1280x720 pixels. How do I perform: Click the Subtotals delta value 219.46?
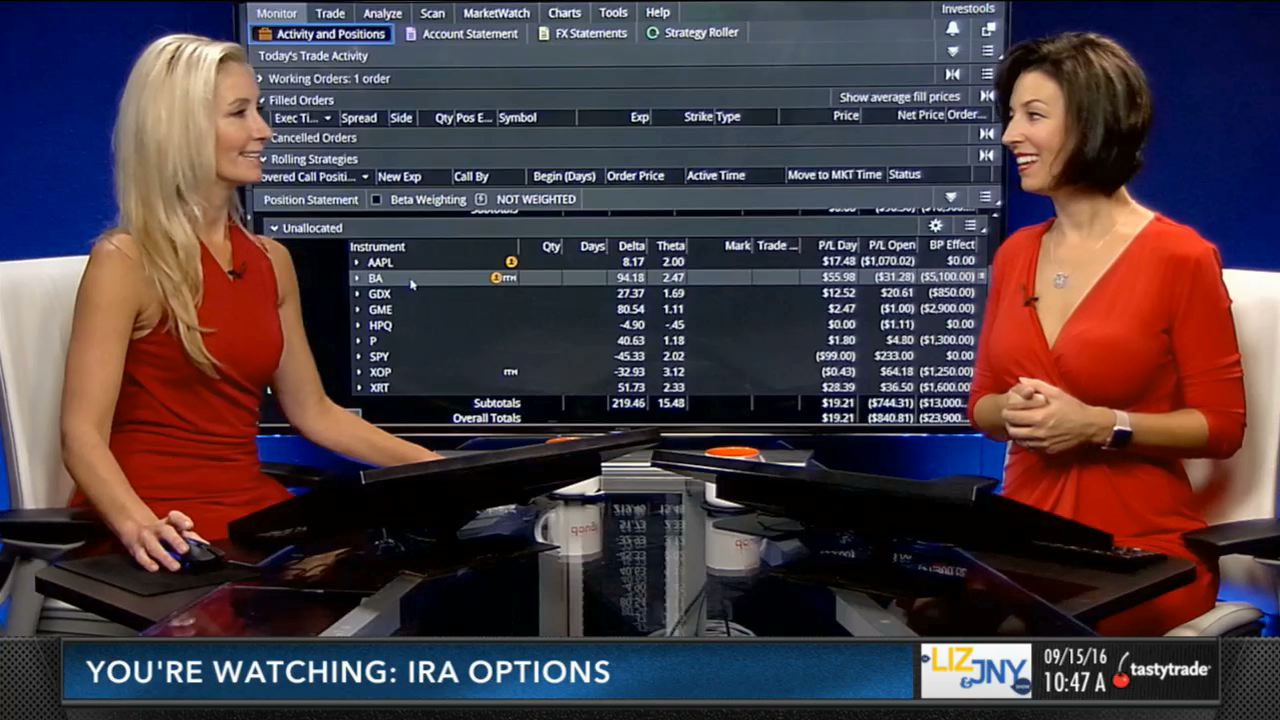[629, 403]
